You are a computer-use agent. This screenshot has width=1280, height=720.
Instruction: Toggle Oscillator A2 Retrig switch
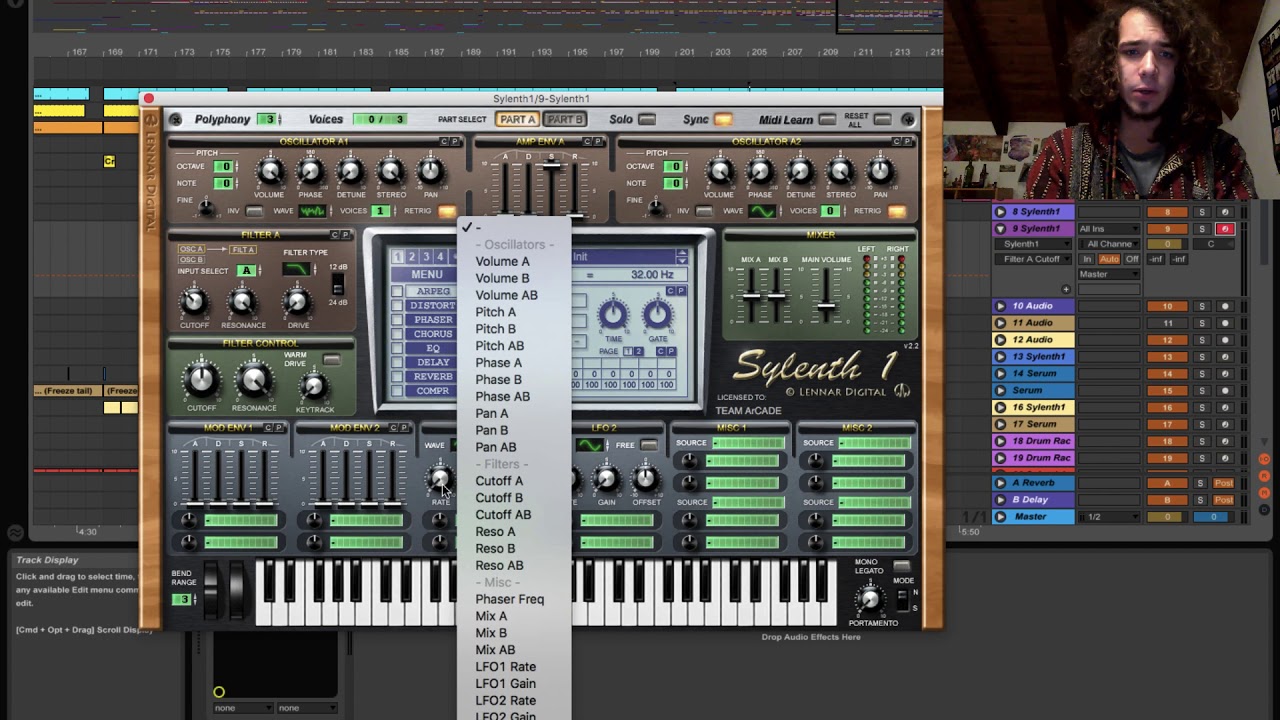pyautogui.click(x=896, y=211)
